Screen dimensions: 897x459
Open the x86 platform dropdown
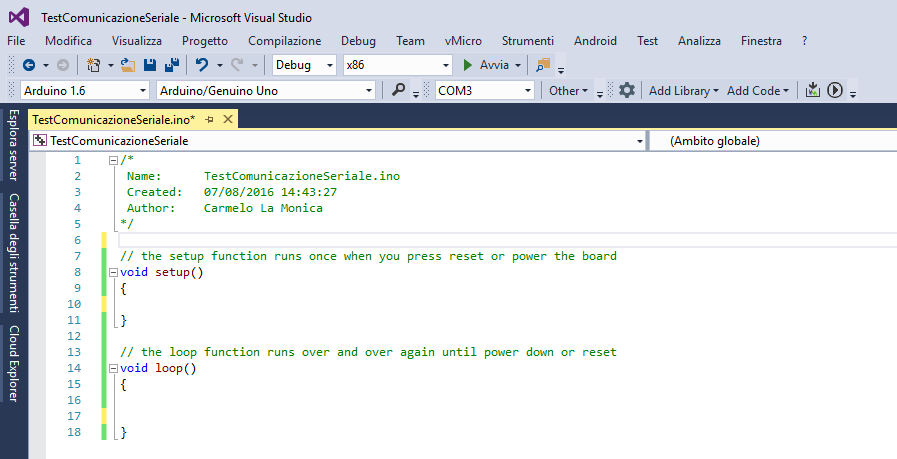coord(398,65)
